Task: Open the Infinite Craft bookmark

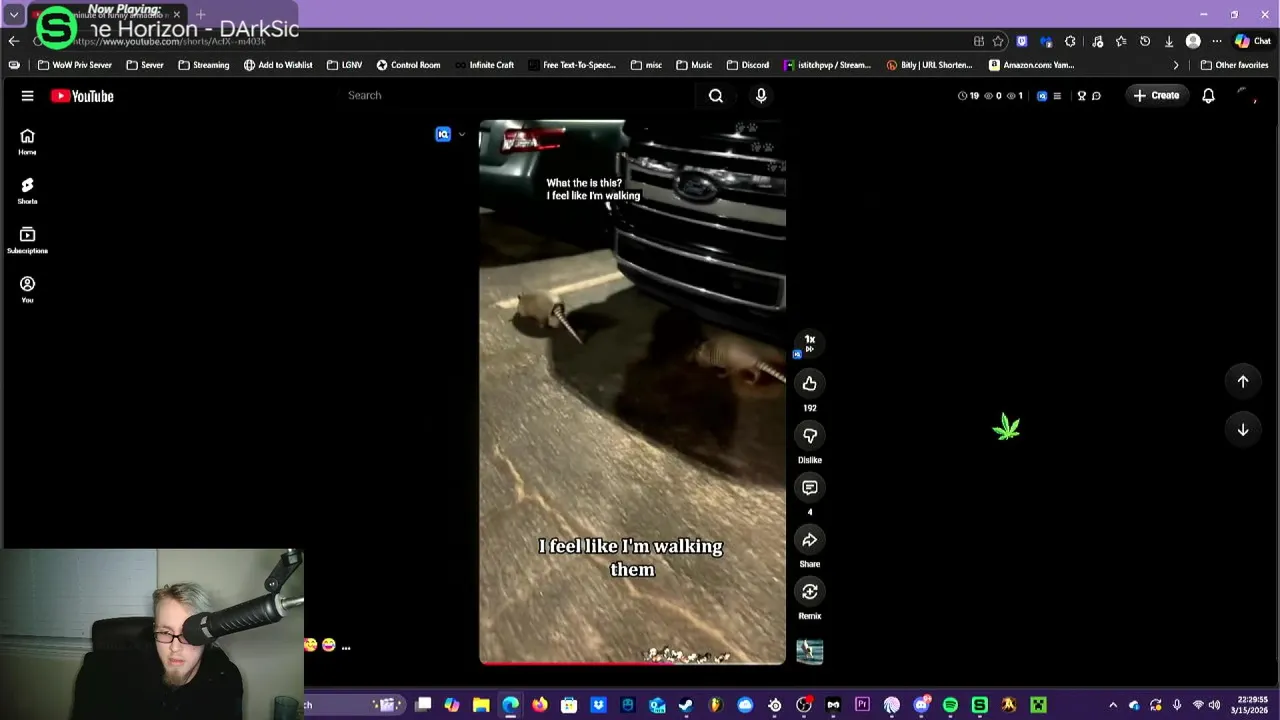Action: point(484,65)
